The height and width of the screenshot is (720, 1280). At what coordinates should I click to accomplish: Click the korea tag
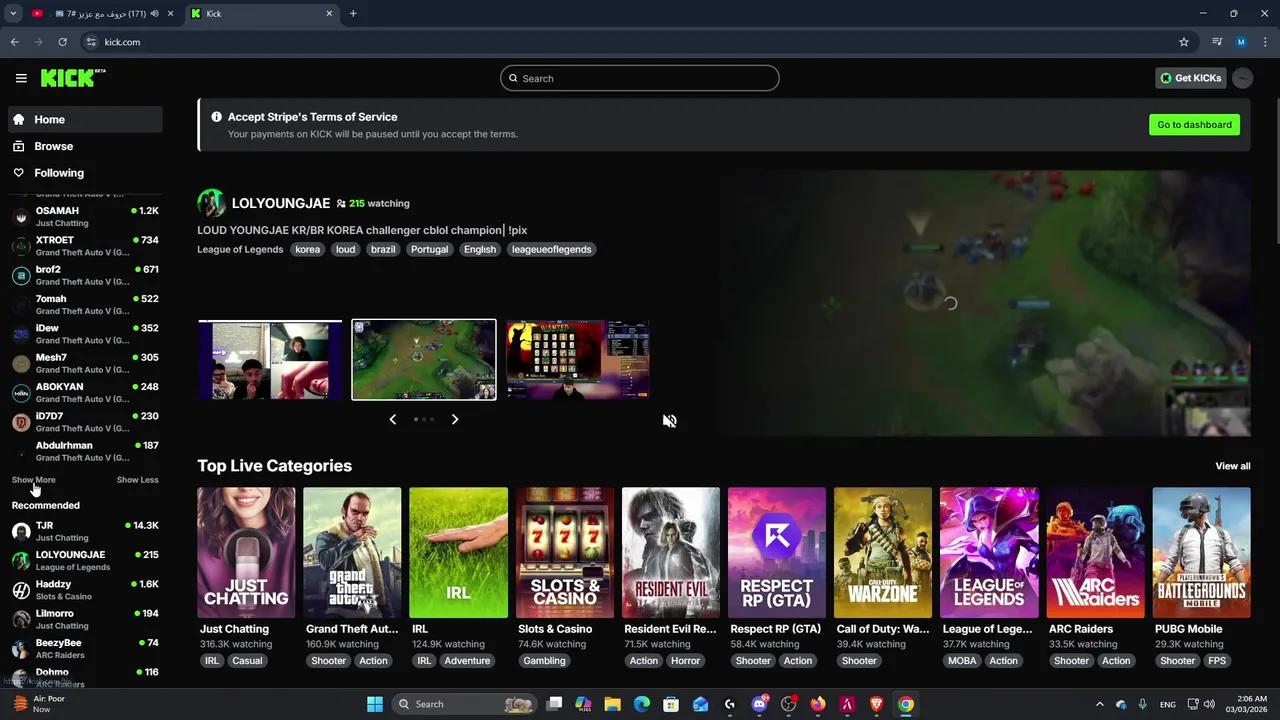pos(308,249)
